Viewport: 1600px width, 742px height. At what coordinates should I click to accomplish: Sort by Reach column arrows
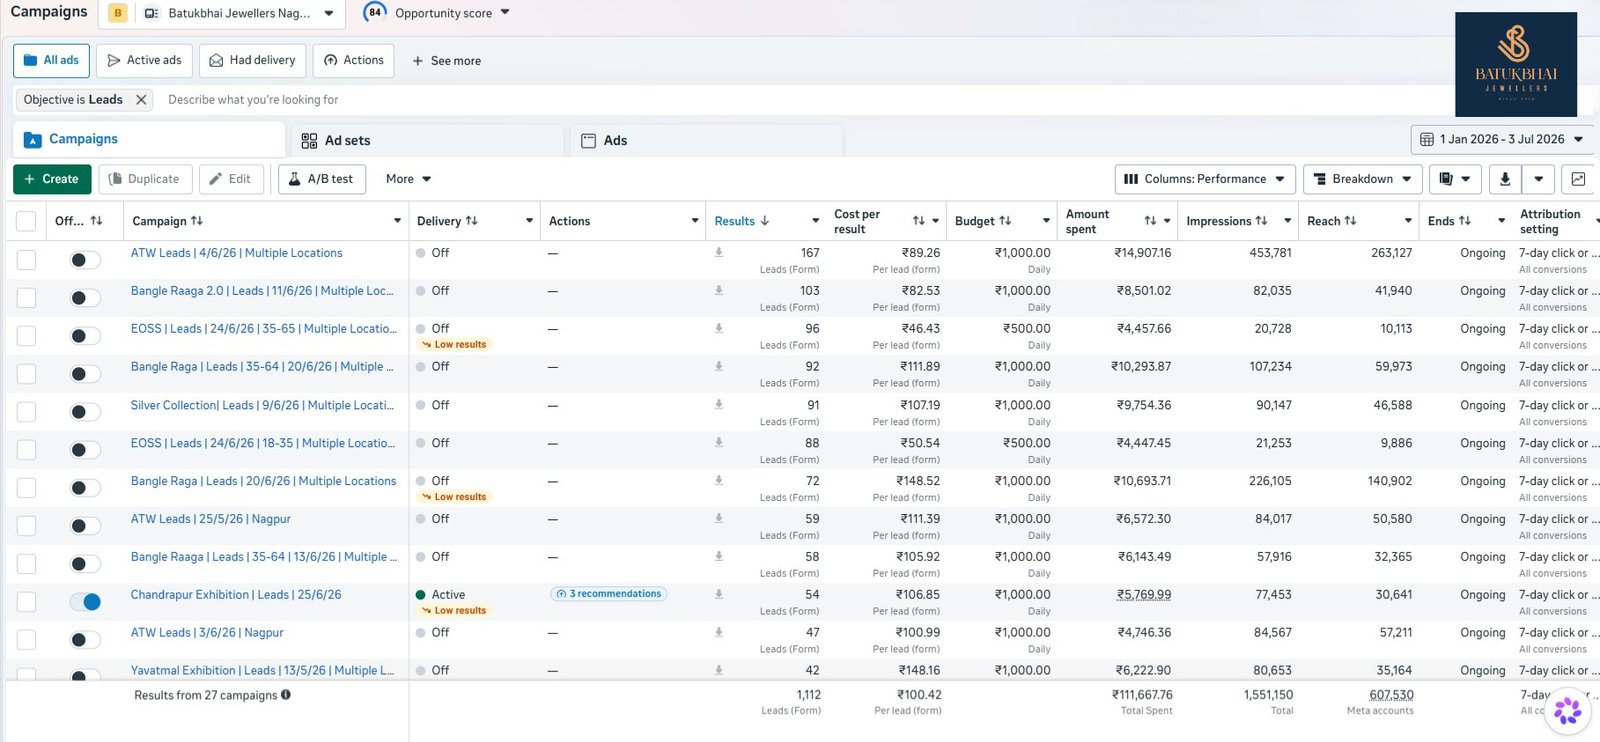pyautogui.click(x=1350, y=221)
